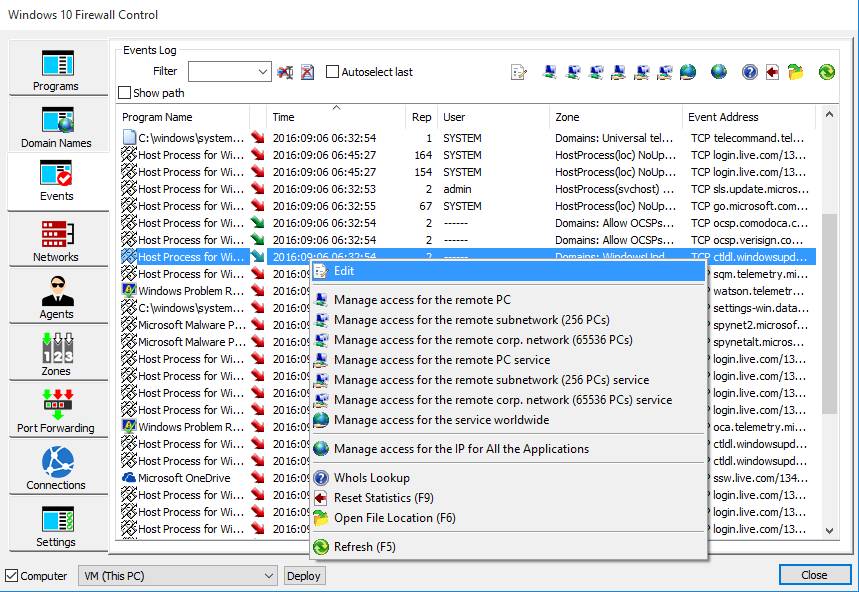Click toolbar globe icon for IP all applications

pos(719,72)
